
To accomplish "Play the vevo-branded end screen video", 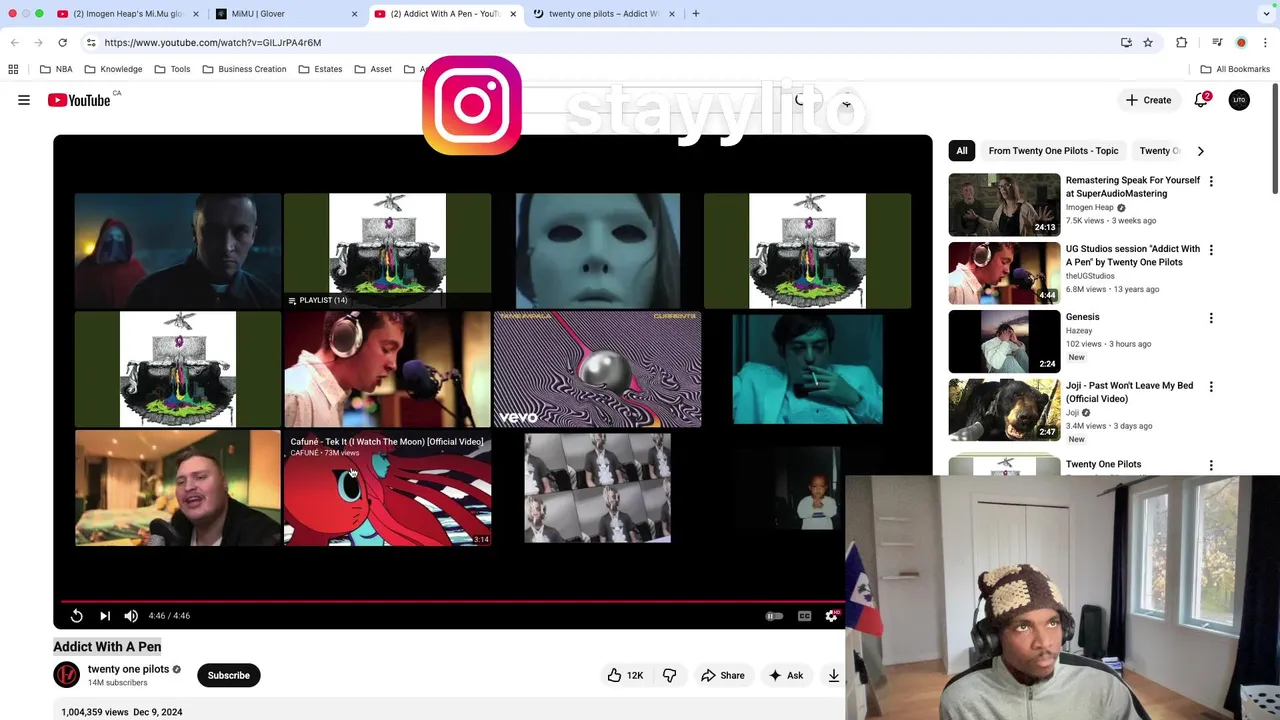I will point(597,369).
